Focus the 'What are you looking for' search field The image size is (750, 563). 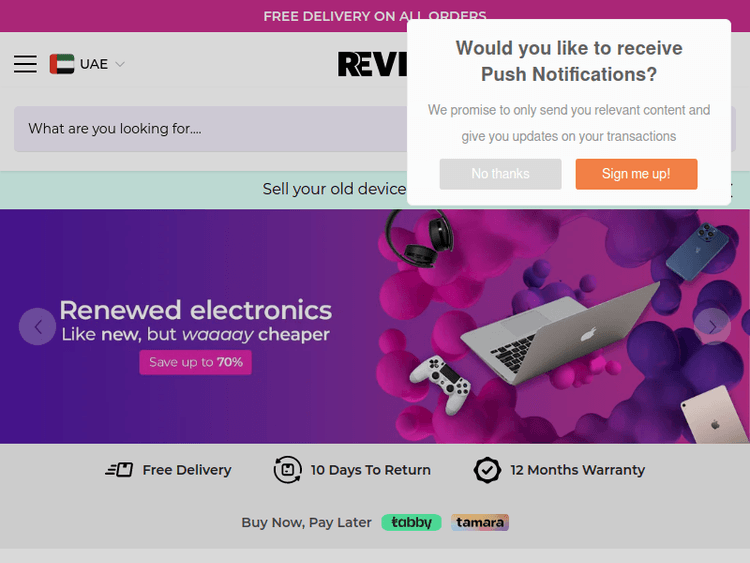pyautogui.click(x=210, y=129)
